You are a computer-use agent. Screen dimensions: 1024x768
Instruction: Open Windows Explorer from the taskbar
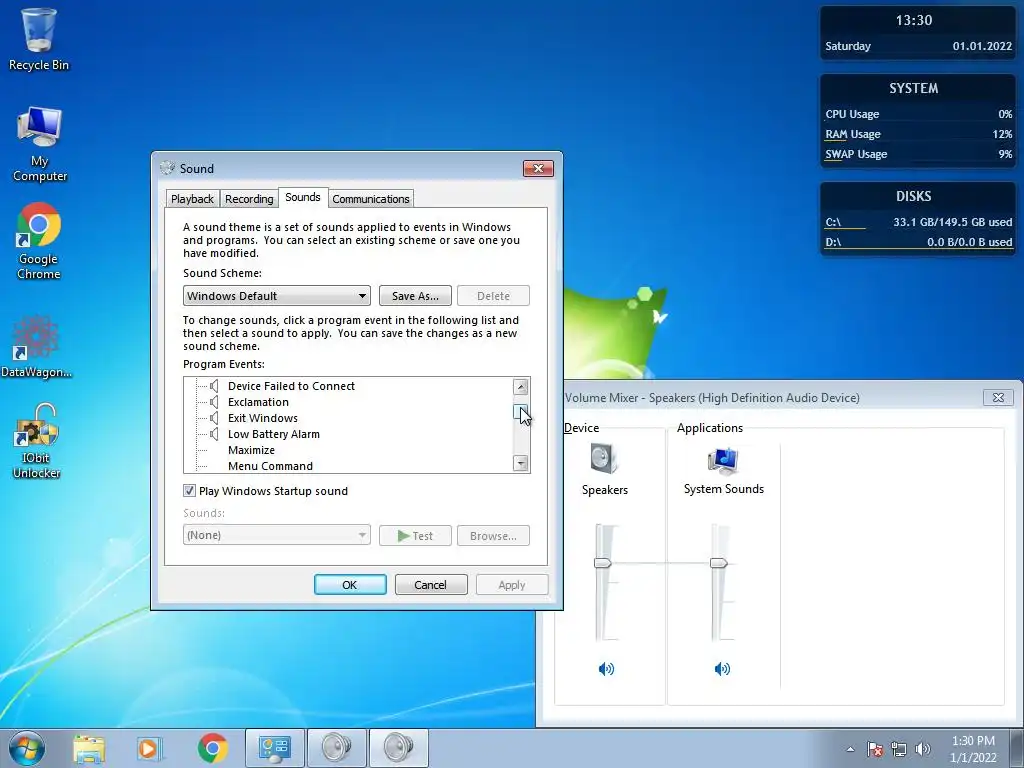(x=89, y=748)
